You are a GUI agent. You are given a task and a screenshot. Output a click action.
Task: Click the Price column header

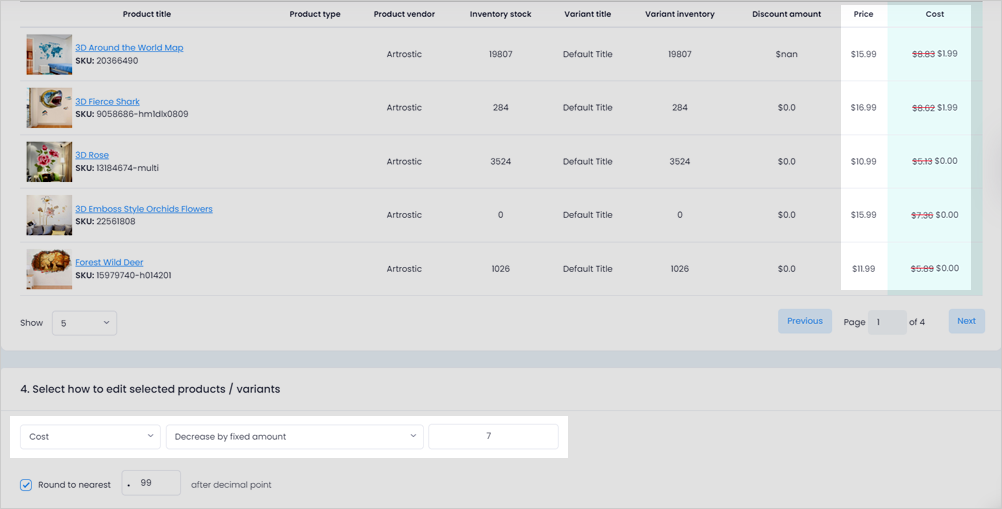pyautogui.click(x=863, y=14)
